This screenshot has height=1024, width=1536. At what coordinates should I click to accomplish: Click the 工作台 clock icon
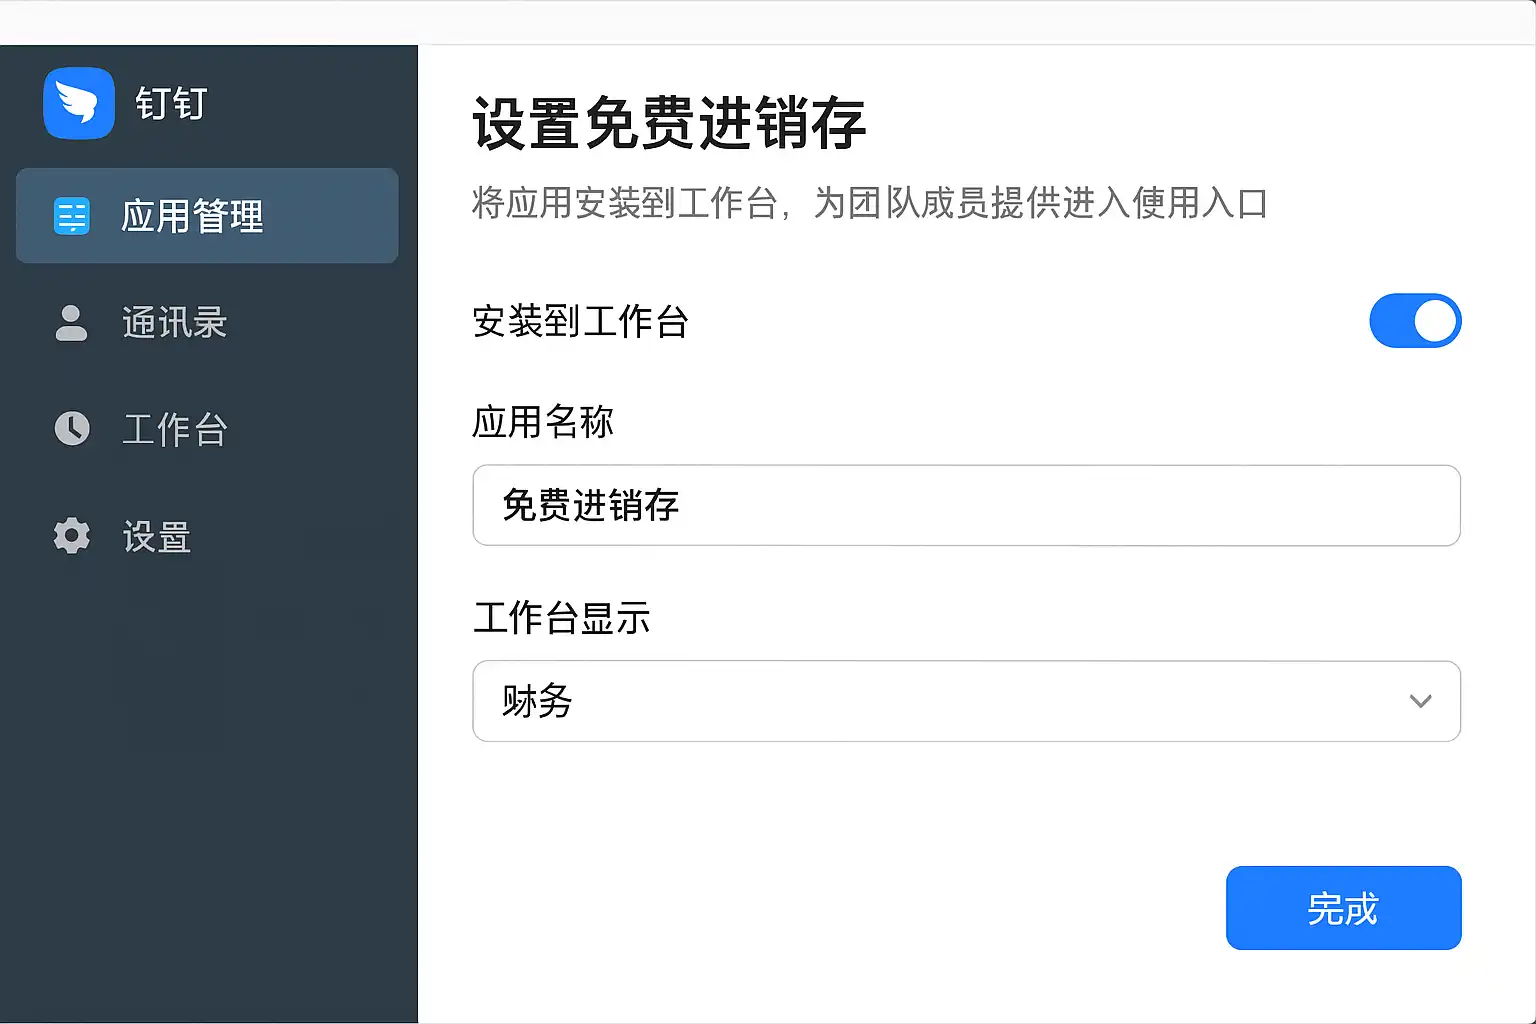72,429
